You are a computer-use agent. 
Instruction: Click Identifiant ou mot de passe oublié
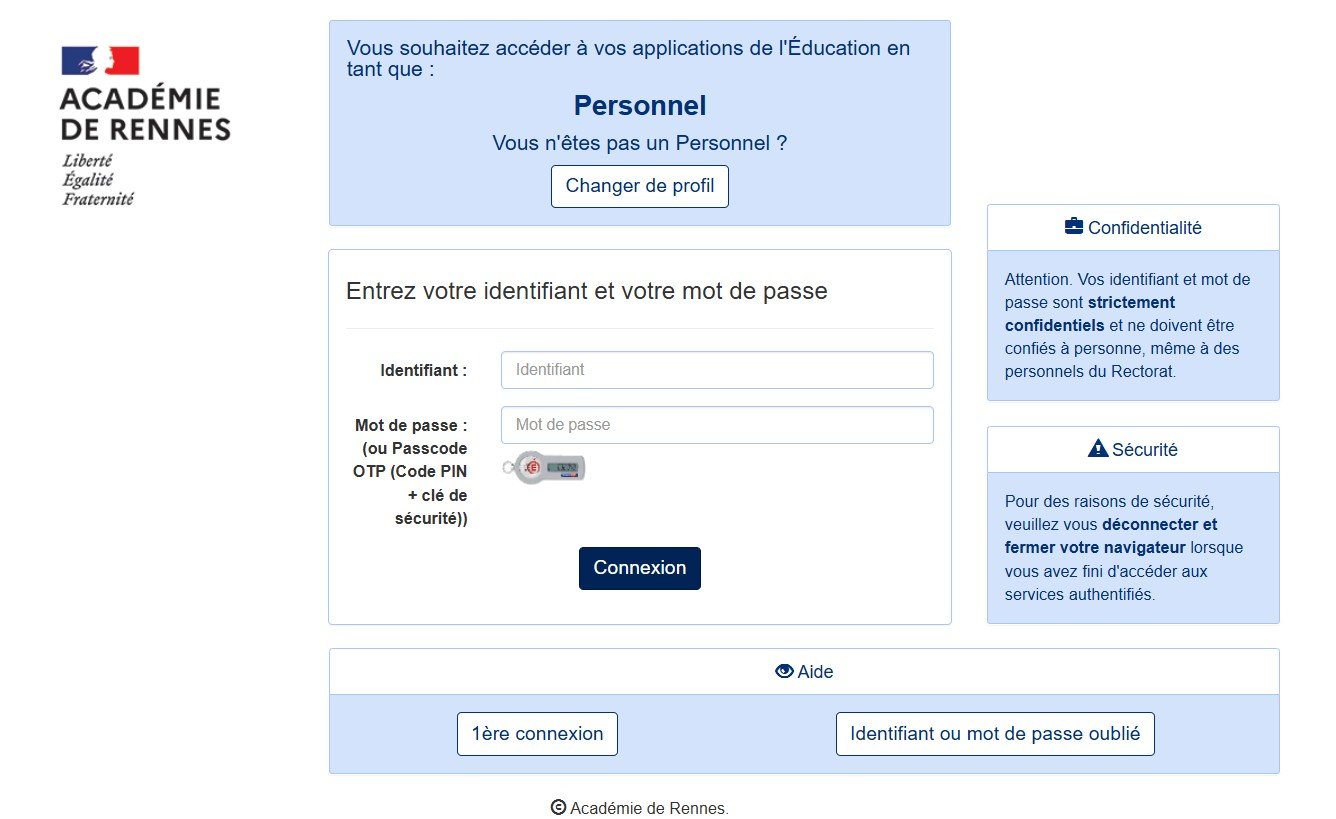click(x=995, y=733)
